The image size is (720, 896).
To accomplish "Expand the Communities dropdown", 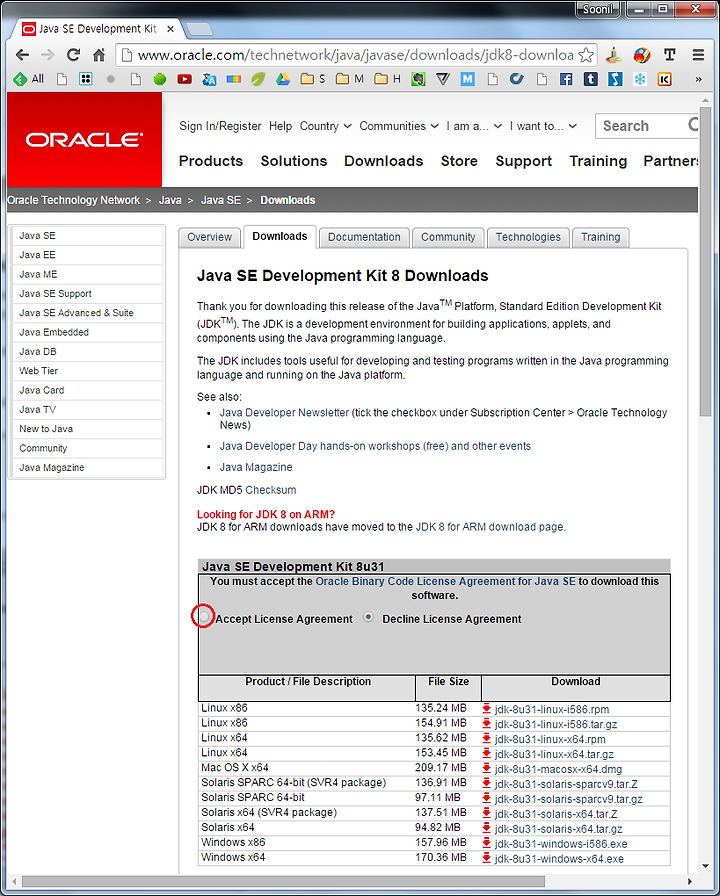I will click(399, 126).
